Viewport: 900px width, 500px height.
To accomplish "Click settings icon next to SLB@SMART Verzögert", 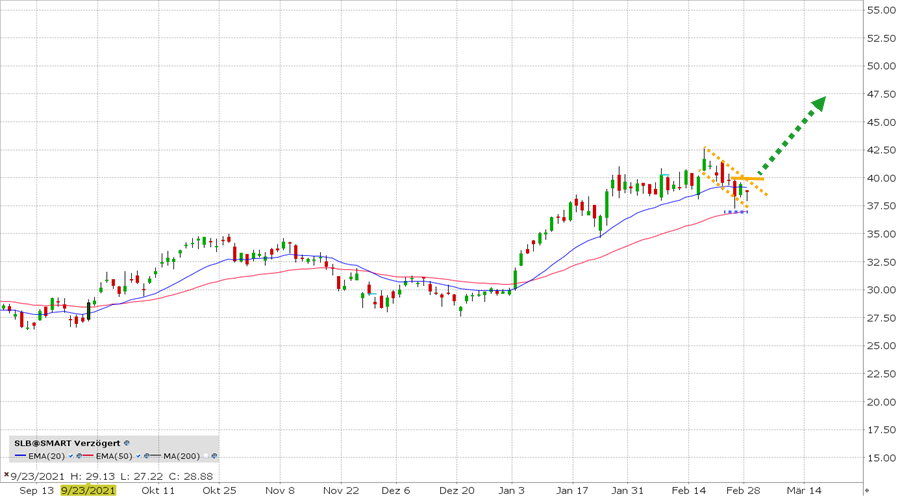I will pos(126,443).
